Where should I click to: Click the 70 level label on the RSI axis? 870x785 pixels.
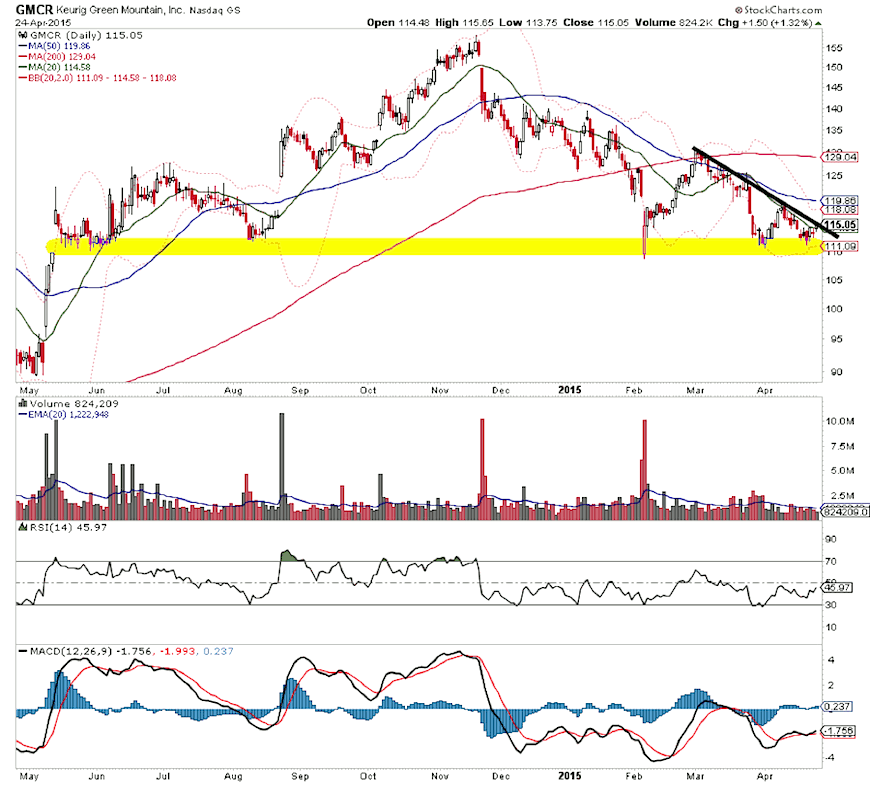831,561
